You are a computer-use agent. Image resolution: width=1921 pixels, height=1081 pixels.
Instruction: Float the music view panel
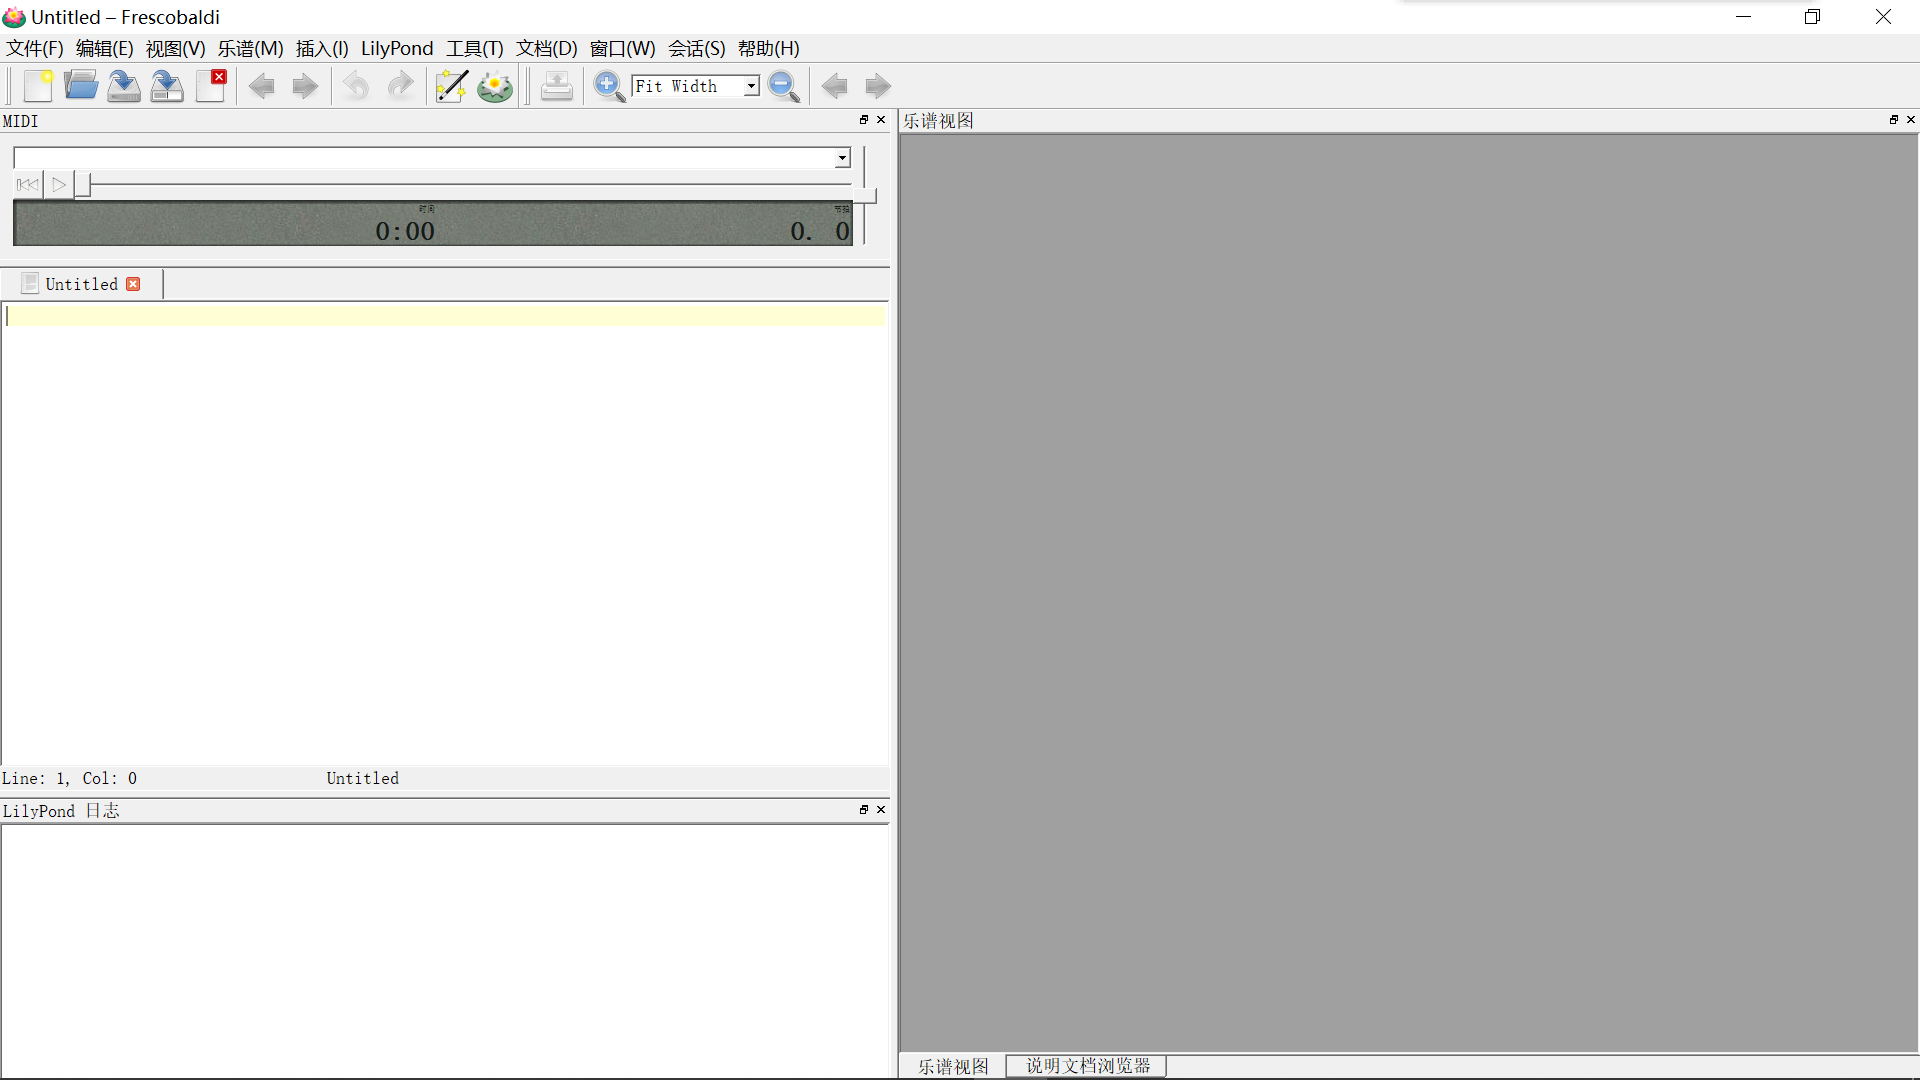(1893, 120)
